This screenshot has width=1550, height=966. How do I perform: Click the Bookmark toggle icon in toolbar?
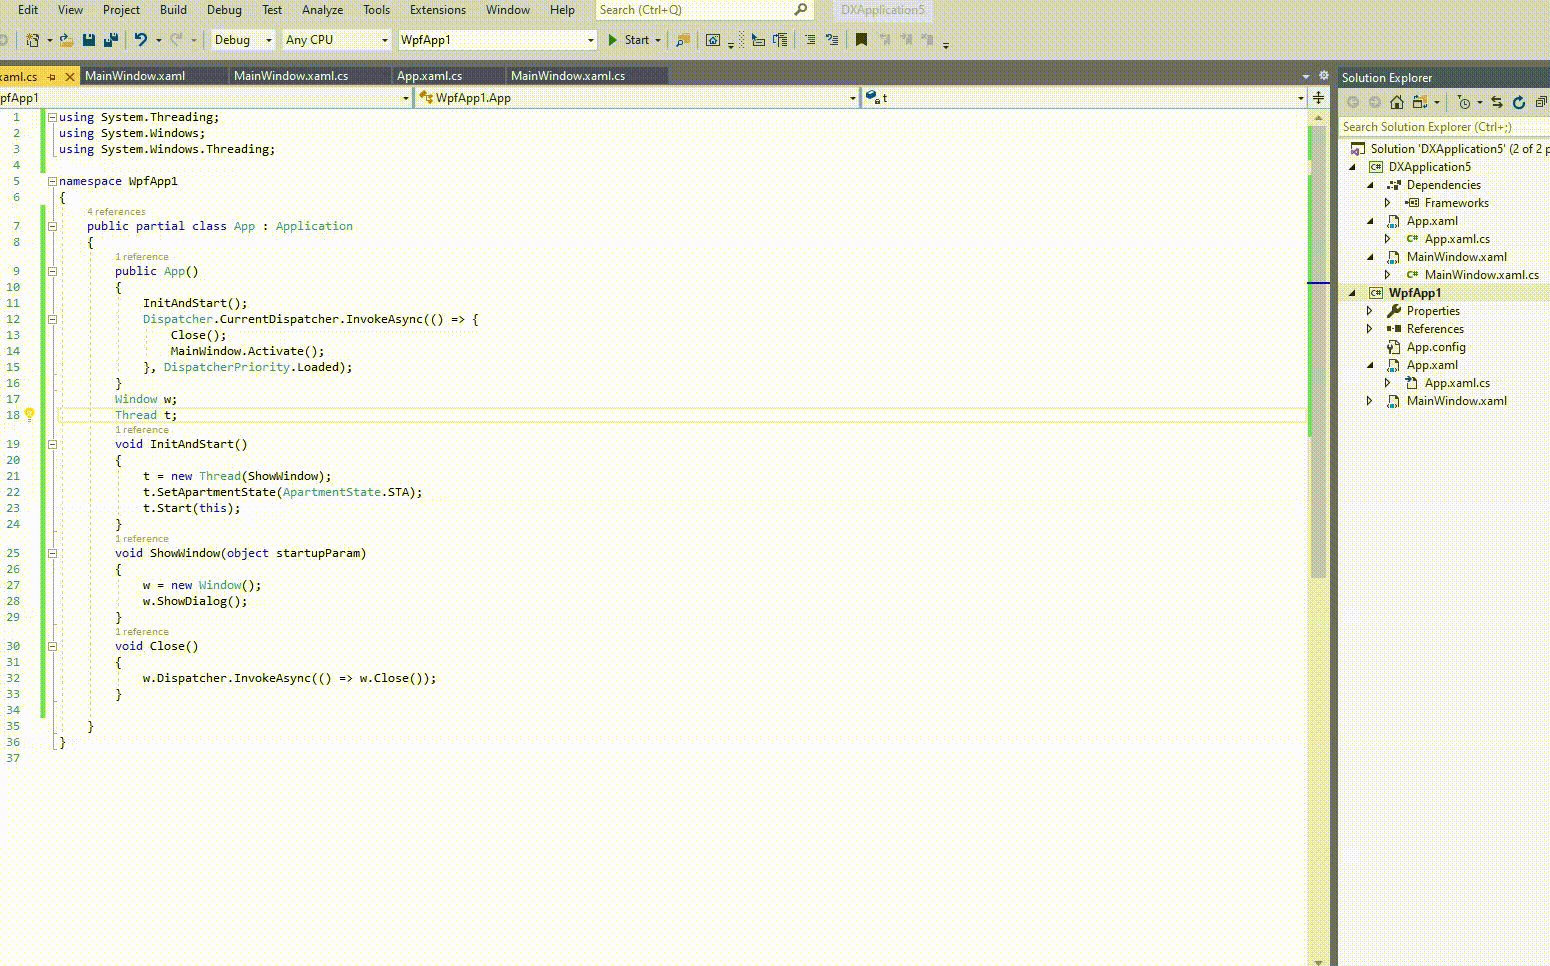pos(861,40)
